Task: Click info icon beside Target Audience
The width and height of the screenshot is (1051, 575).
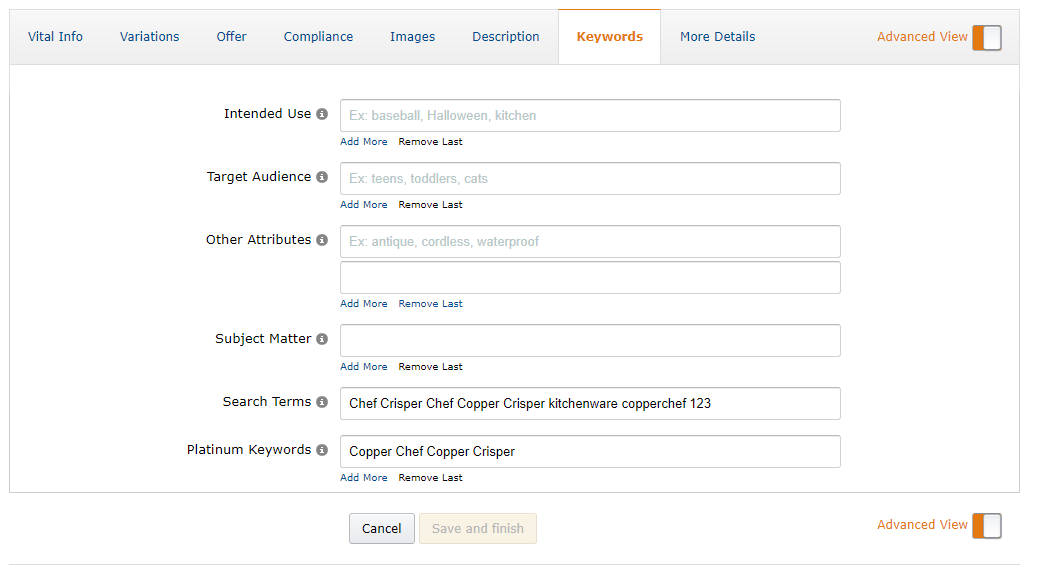Action: click(322, 177)
